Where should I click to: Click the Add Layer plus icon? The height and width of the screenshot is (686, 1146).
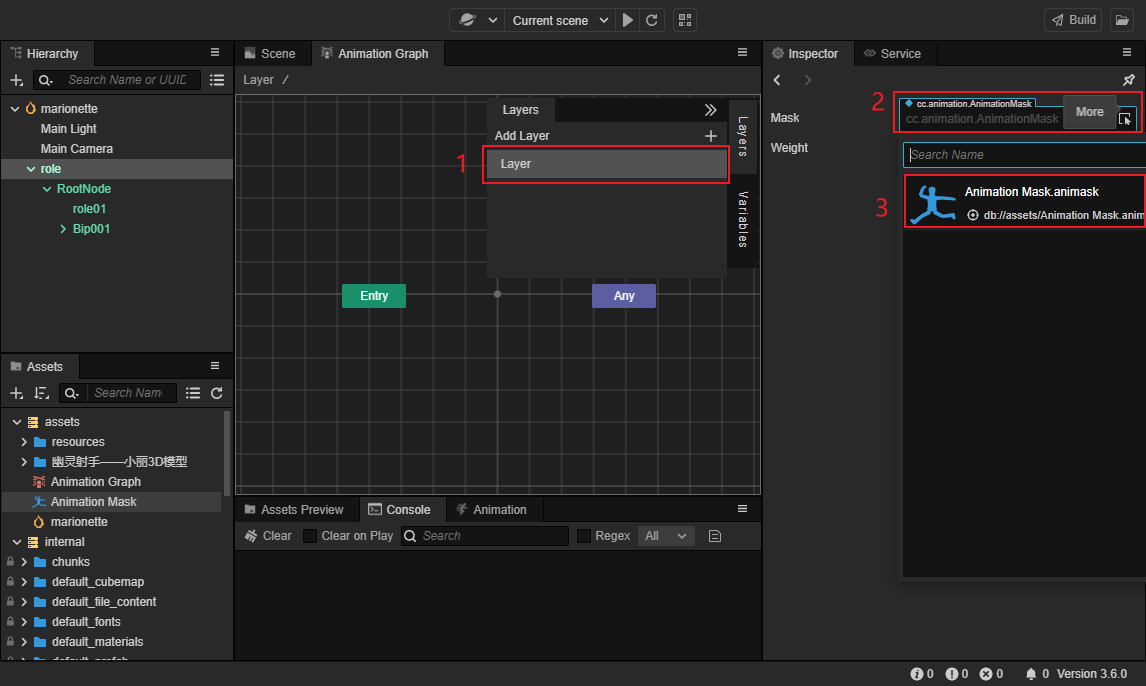tap(711, 136)
